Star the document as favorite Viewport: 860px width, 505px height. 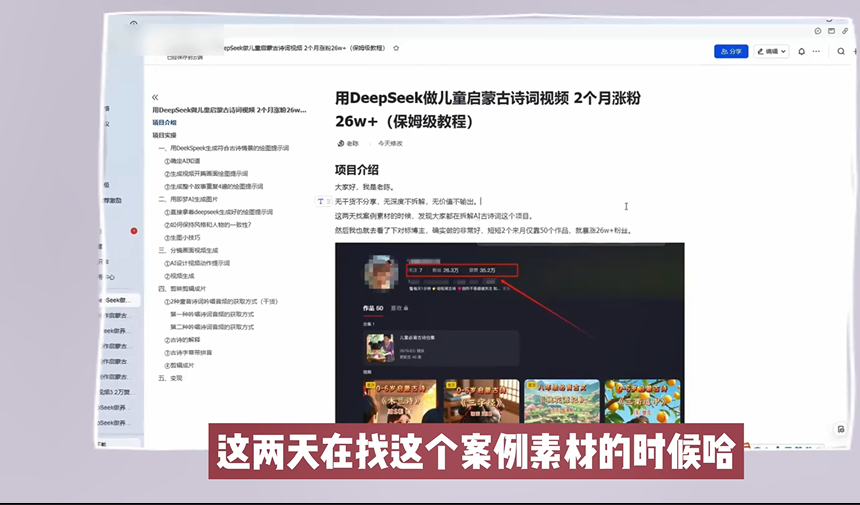coord(396,48)
